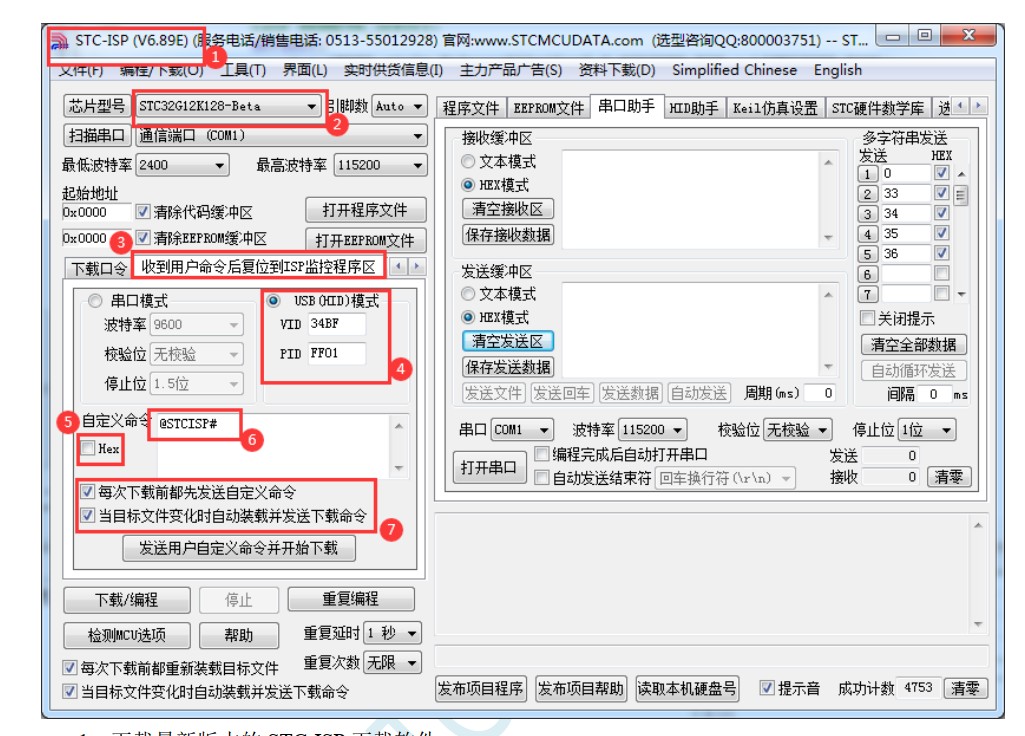Switch language to English menu item
The height and width of the screenshot is (736, 1025).
pyautogui.click(x=837, y=70)
